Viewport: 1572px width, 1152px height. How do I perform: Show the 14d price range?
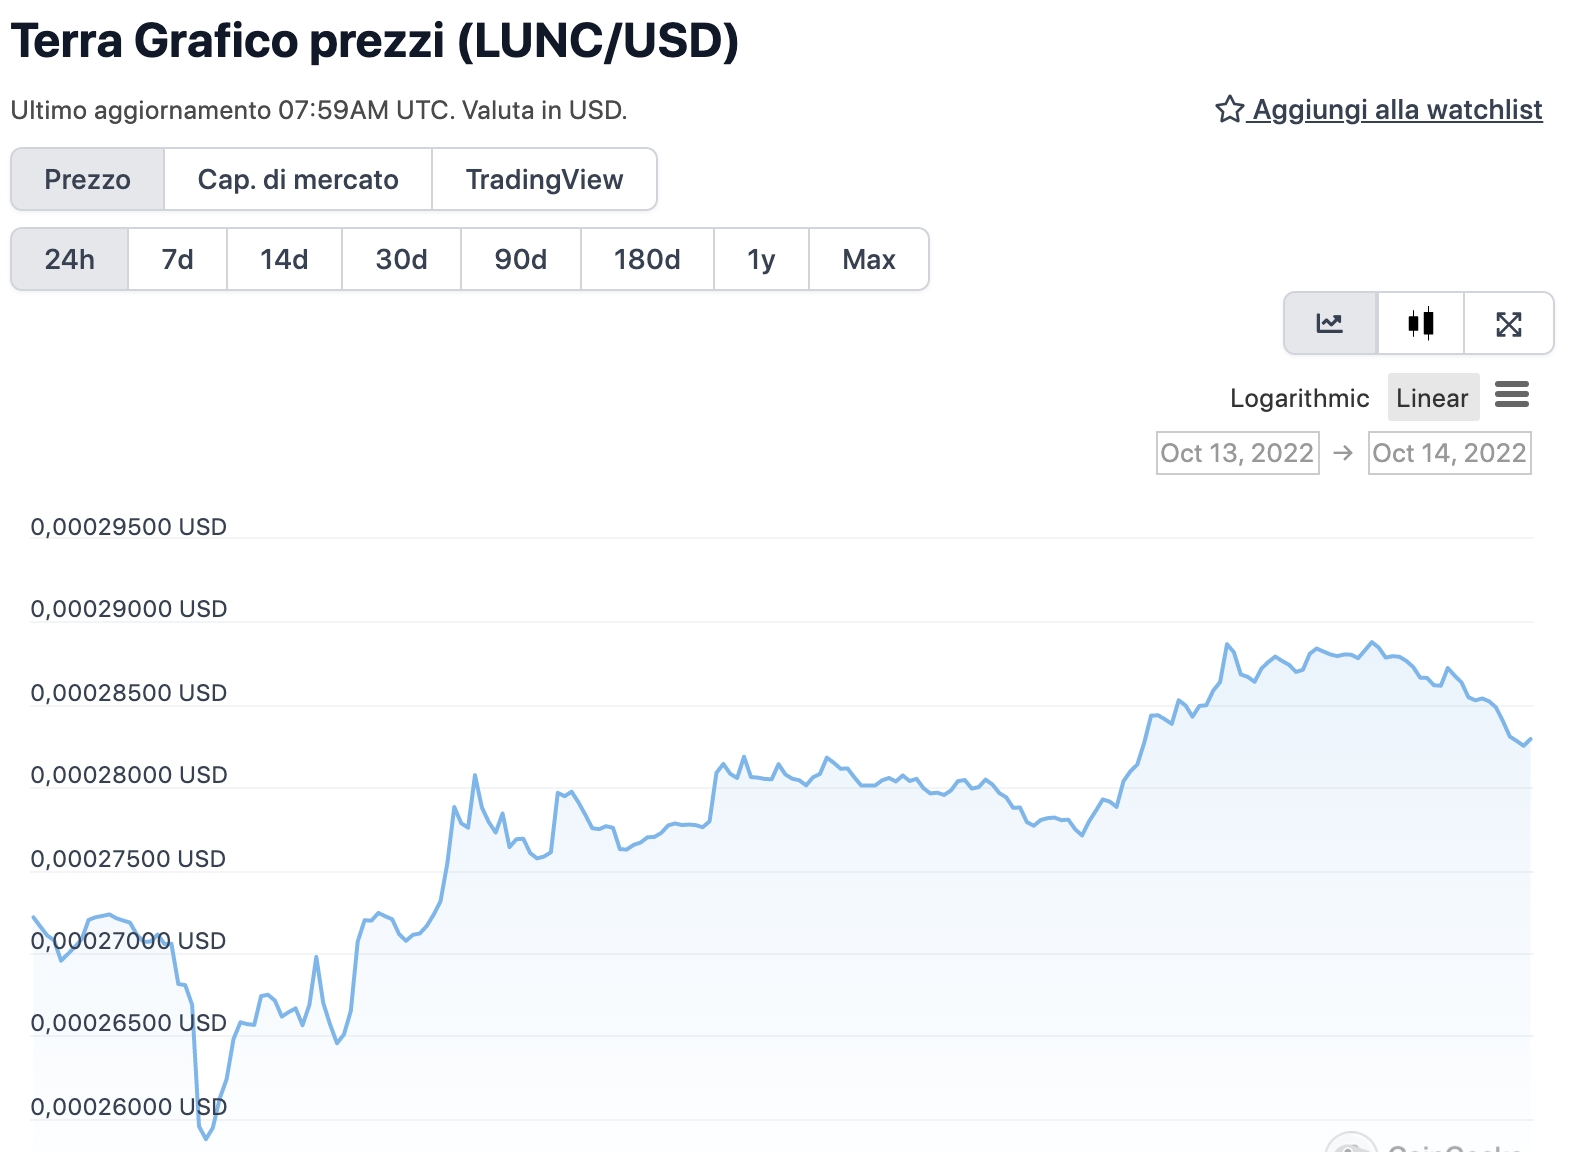(x=284, y=260)
